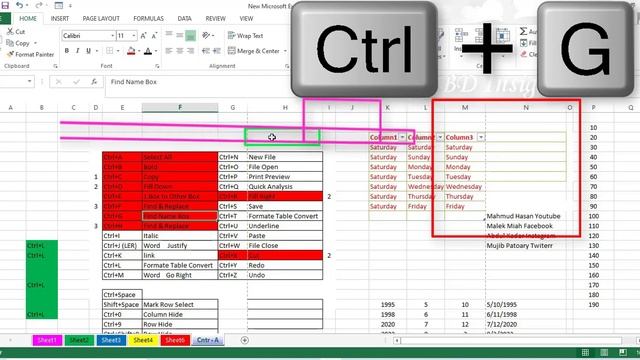Click Middle Align icon
The image size is (640, 360).
pos(180,36)
